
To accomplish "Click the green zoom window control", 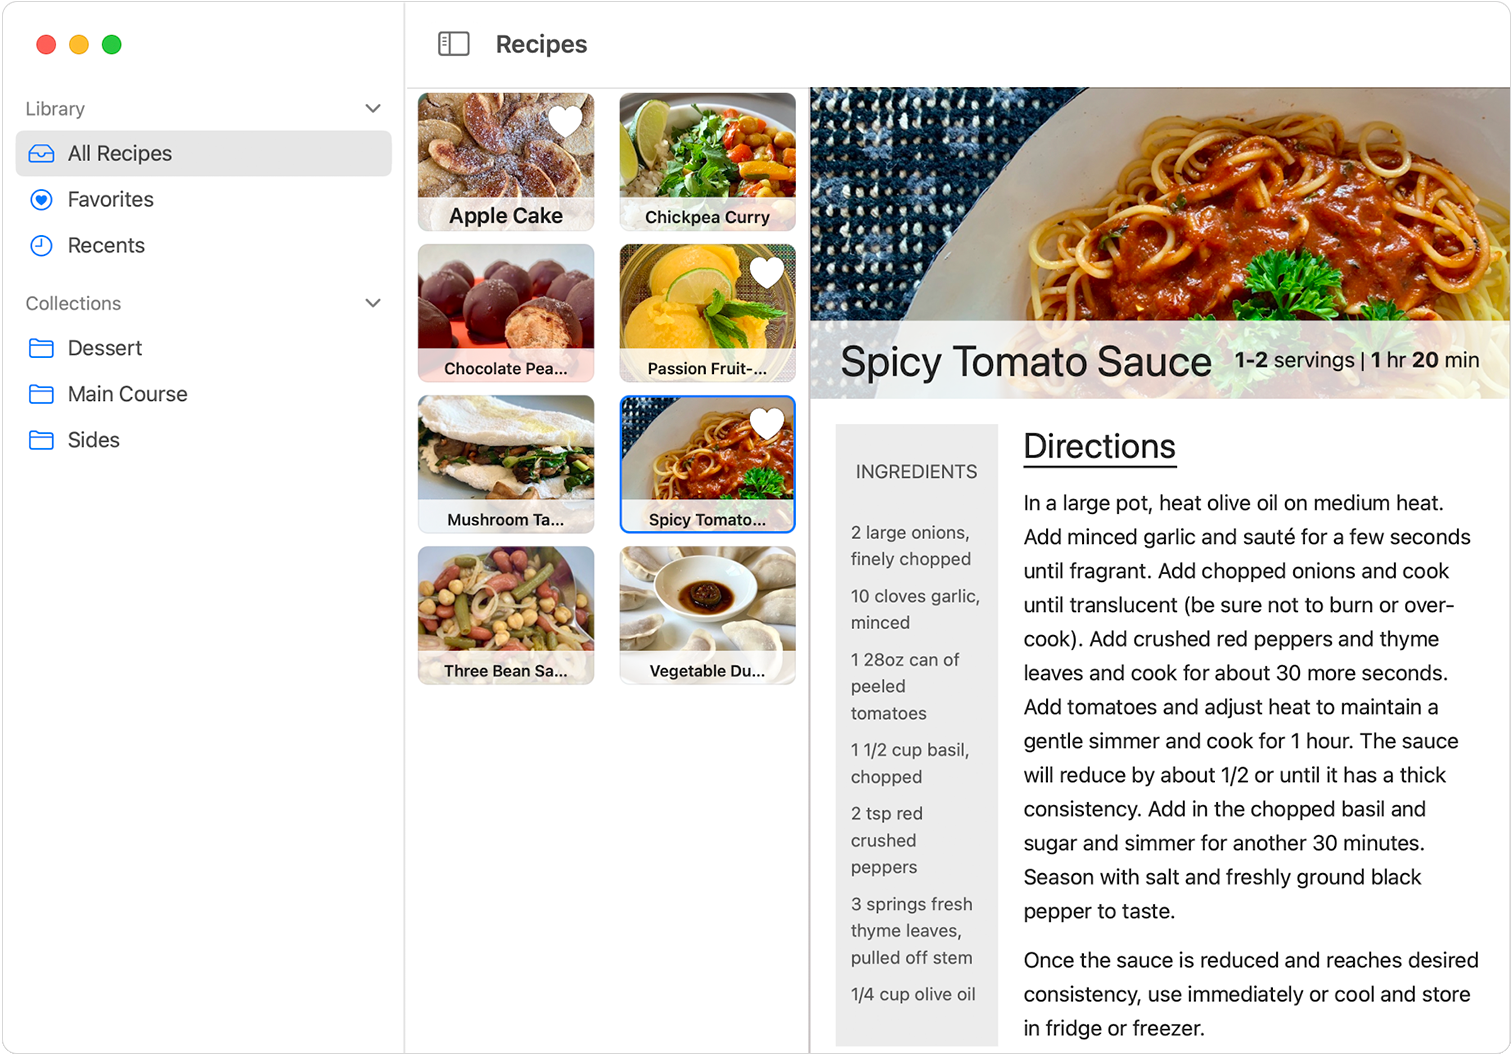I will (112, 44).
